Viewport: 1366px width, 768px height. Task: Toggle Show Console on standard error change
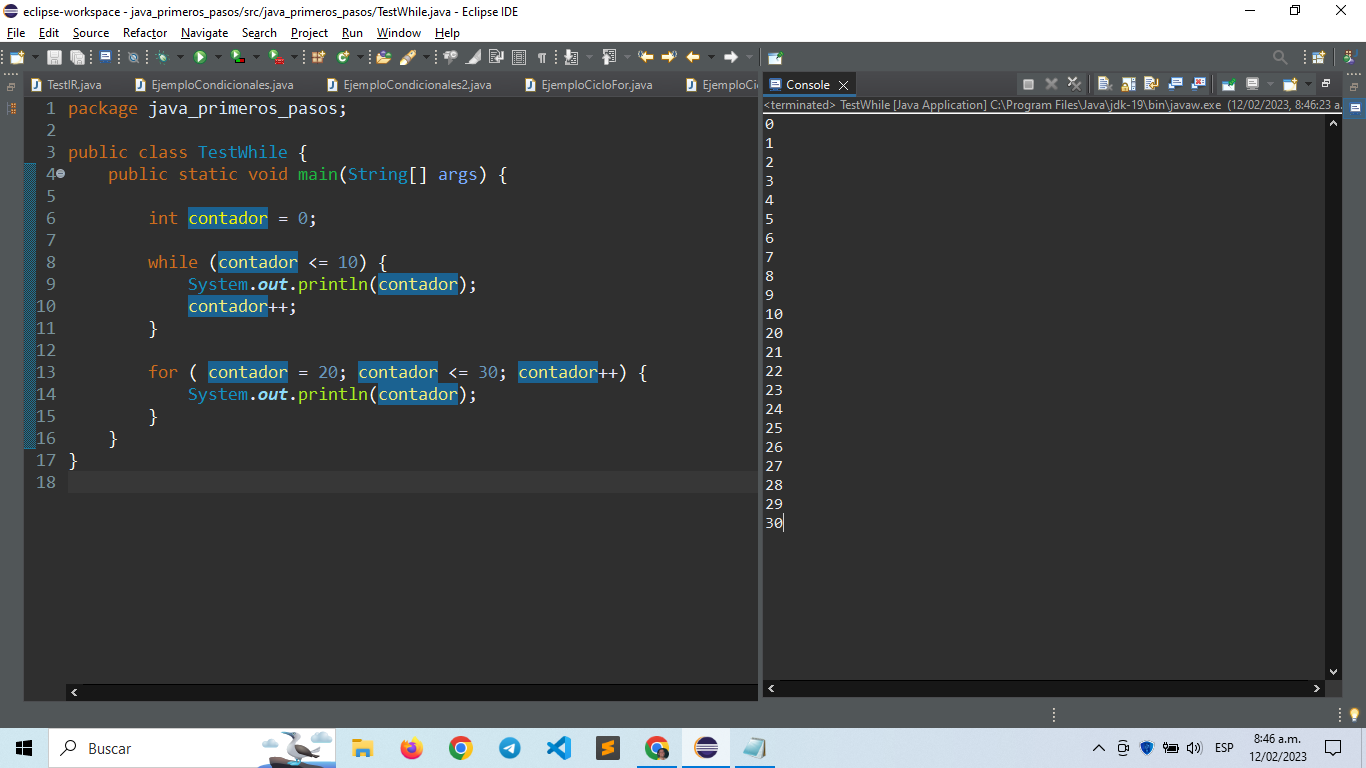(1199, 84)
